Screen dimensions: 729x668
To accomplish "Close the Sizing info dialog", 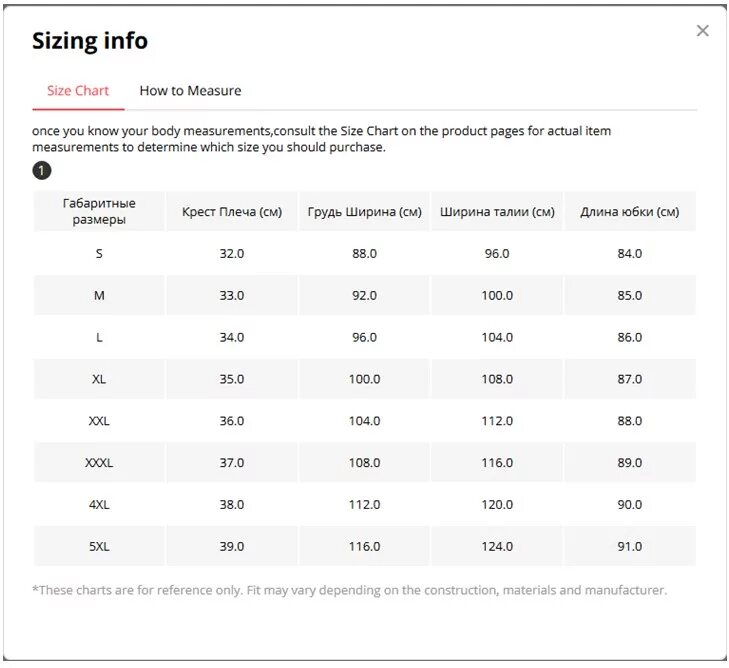I will coord(702,31).
